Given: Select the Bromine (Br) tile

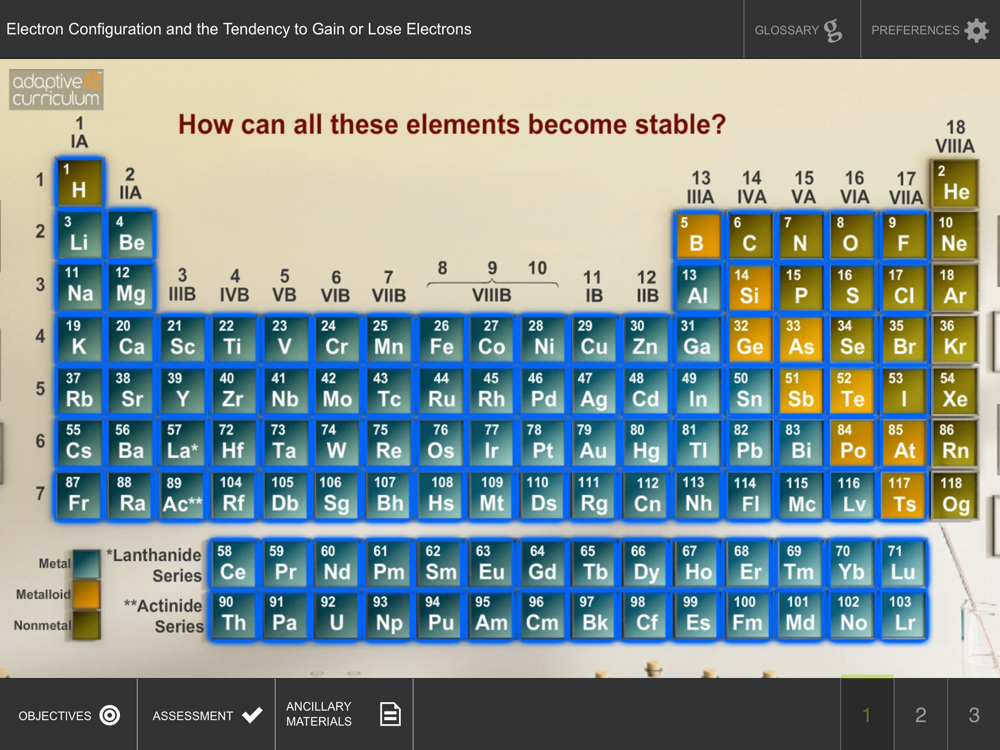Looking at the screenshot, I should [x=904, y=339].
